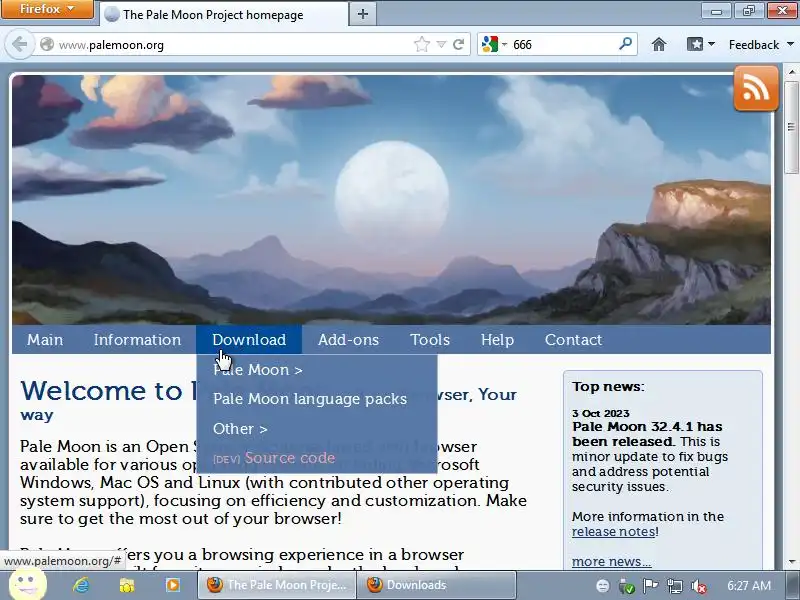Choose Pale Moon language packs
Viewport: 800px width, 600px height.
click(x=316, y=399)
